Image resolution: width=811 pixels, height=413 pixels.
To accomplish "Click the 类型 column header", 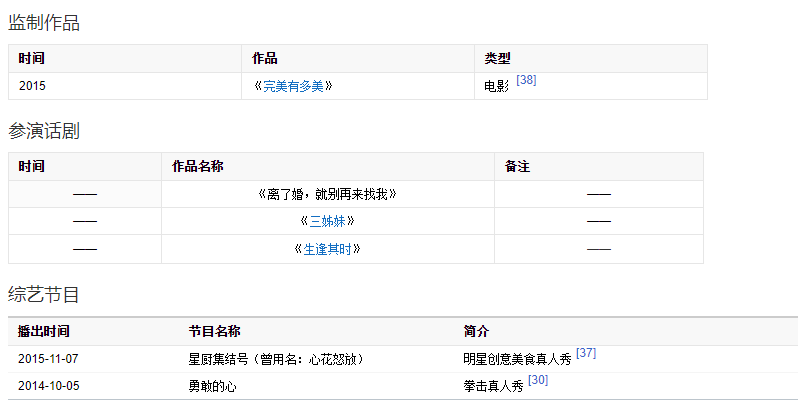I will point(497,59).
